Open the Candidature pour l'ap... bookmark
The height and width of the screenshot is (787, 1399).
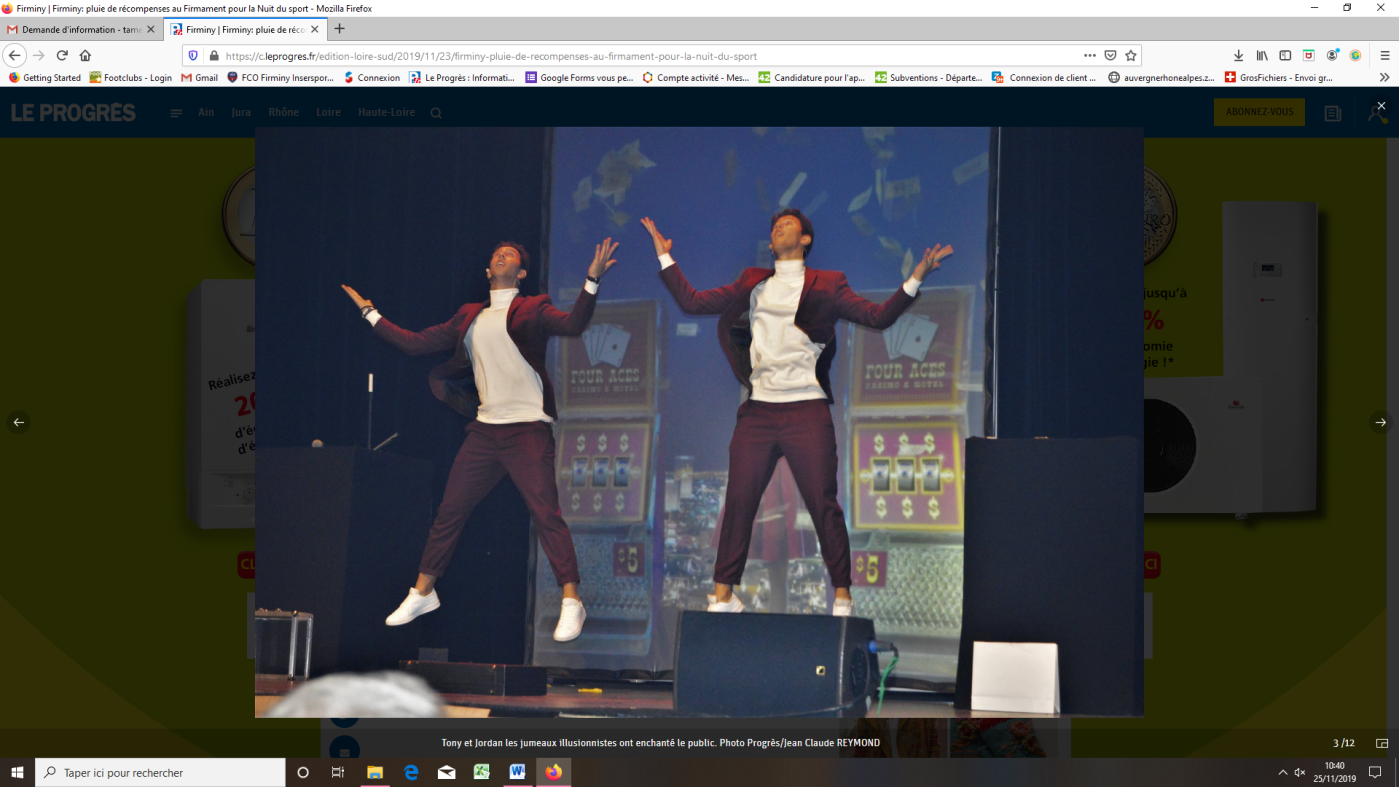[812, 77]
